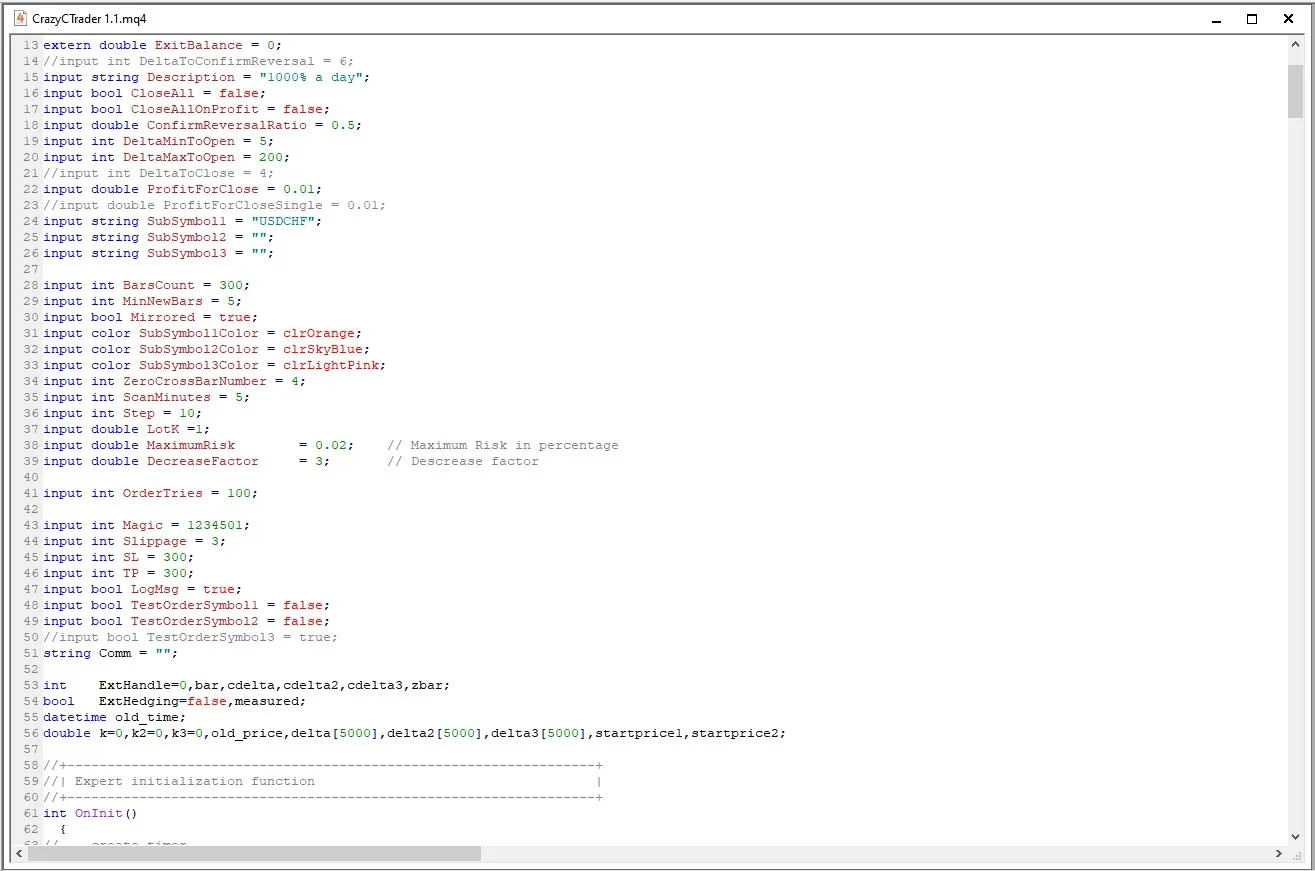The width and height of the screenshot is (1315, 871).
Task: Click "LogMsg" on line 47
Action: [154, 589]
